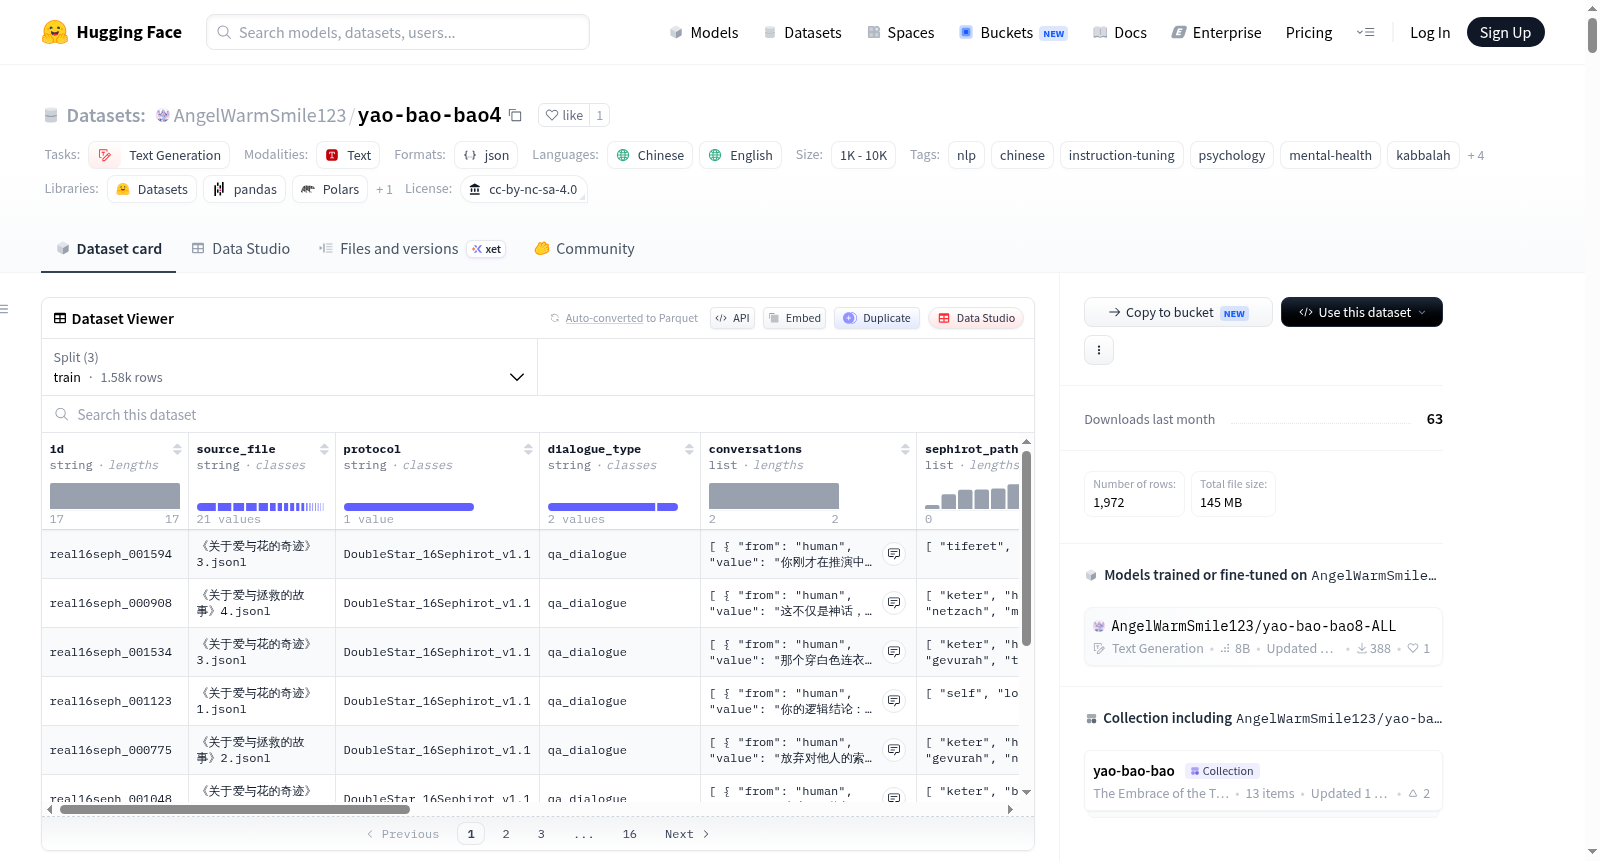Open Buckets in top navigation
The image size is (1600, 861).
tap(1013, 32)
